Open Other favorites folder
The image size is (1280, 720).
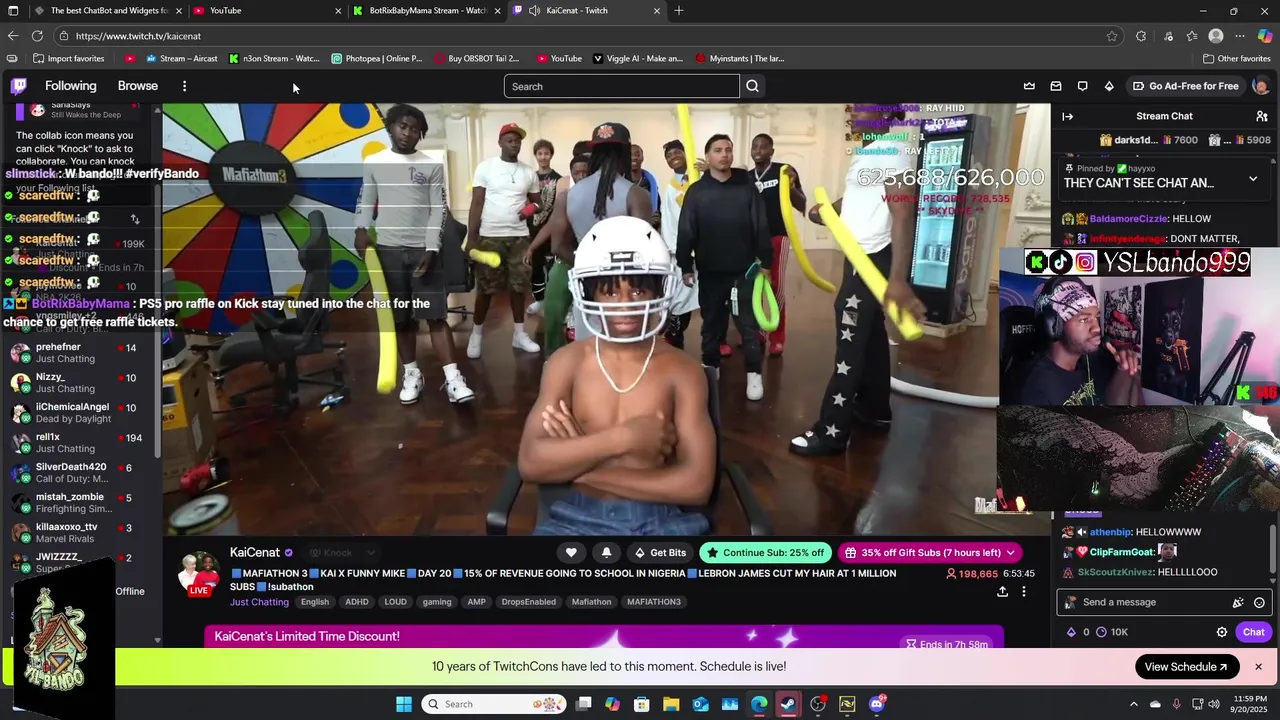point(1236,58)
